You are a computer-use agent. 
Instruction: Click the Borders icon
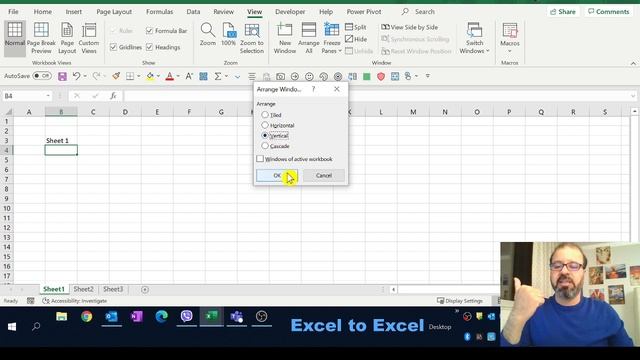pyautogui.click(x=130, y=76)
